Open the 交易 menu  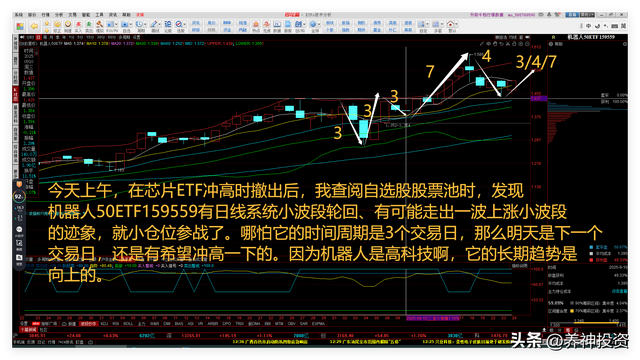click(72, 14)
